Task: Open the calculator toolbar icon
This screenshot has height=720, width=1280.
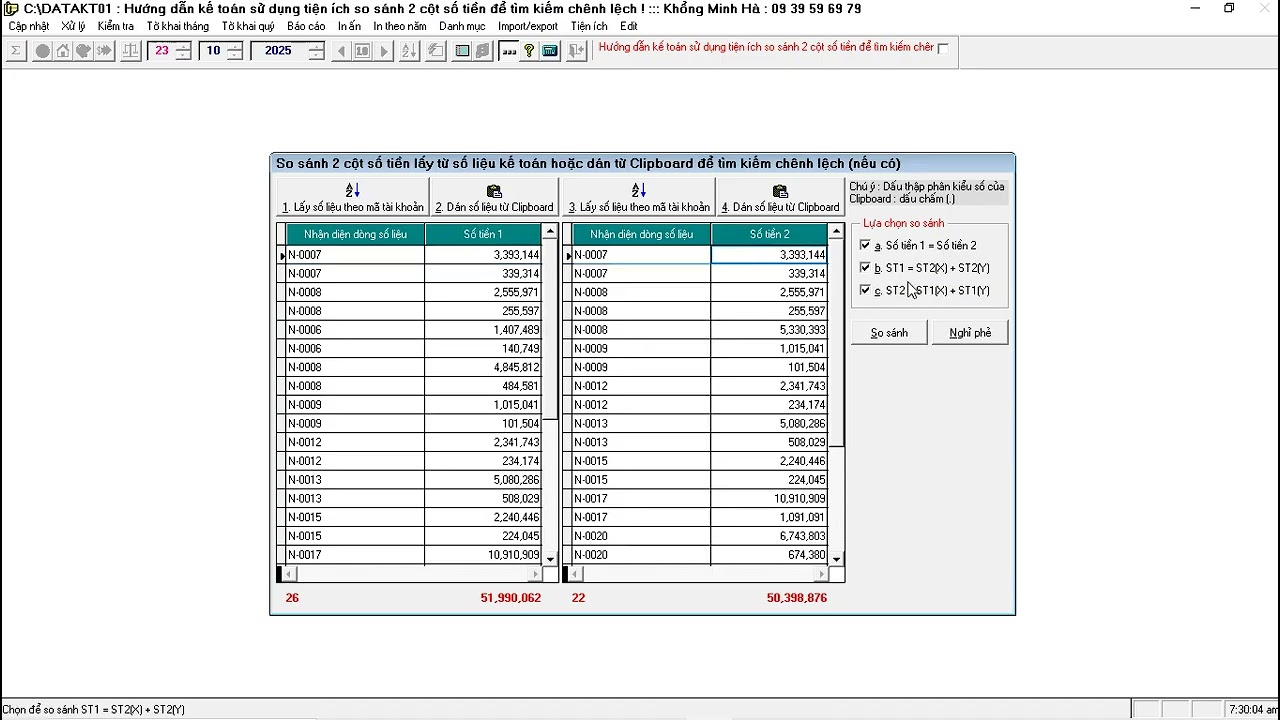Action: (x=549, y=51)
